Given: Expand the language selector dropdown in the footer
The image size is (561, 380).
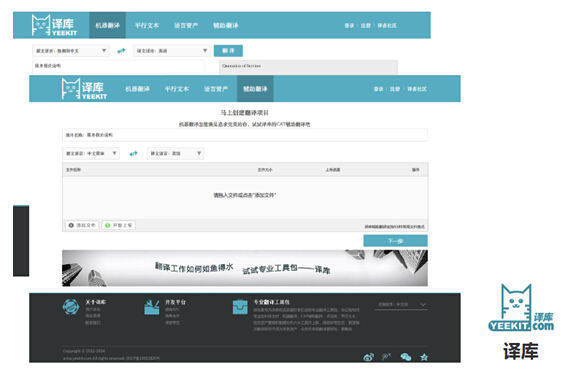Looking at the screenshot, I should tap(401, 305).
